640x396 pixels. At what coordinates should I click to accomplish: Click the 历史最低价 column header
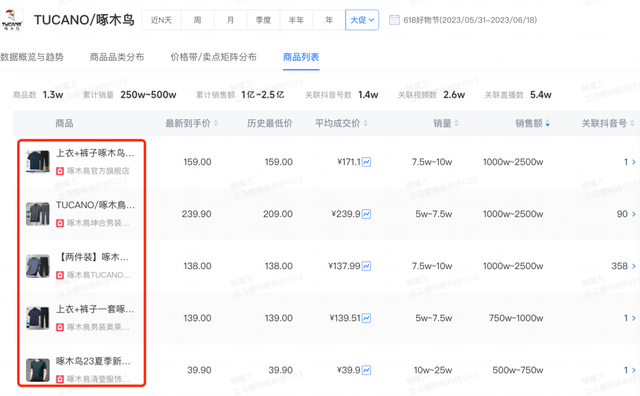[270, 123]
